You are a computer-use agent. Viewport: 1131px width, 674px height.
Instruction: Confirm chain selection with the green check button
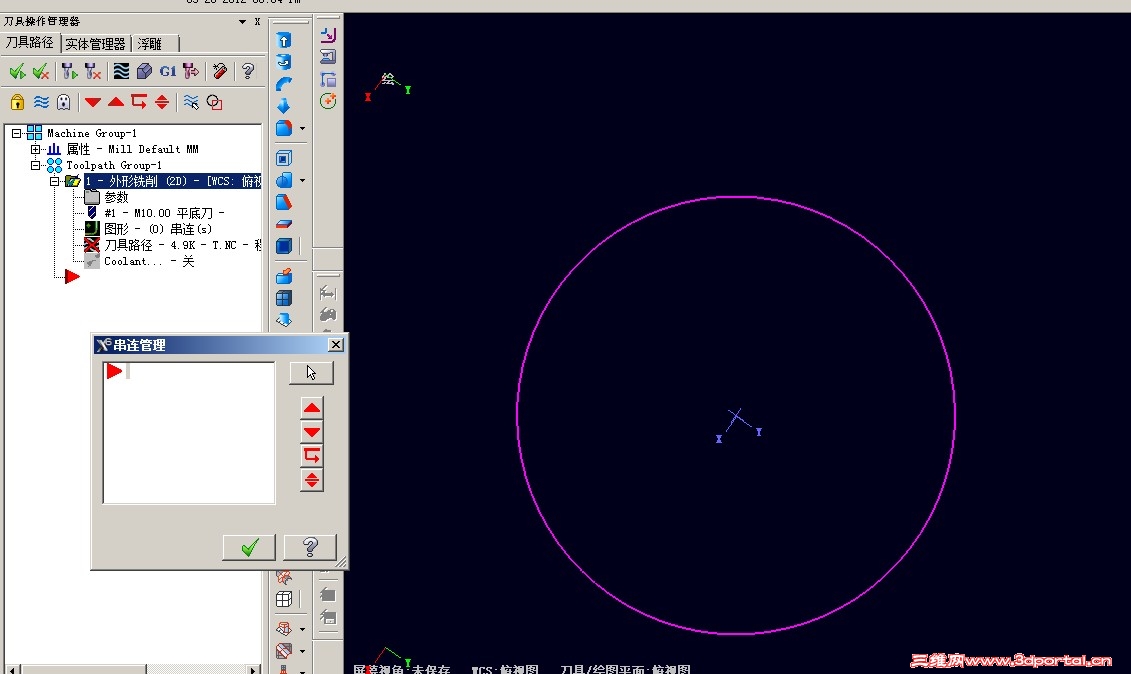(248, 547)
